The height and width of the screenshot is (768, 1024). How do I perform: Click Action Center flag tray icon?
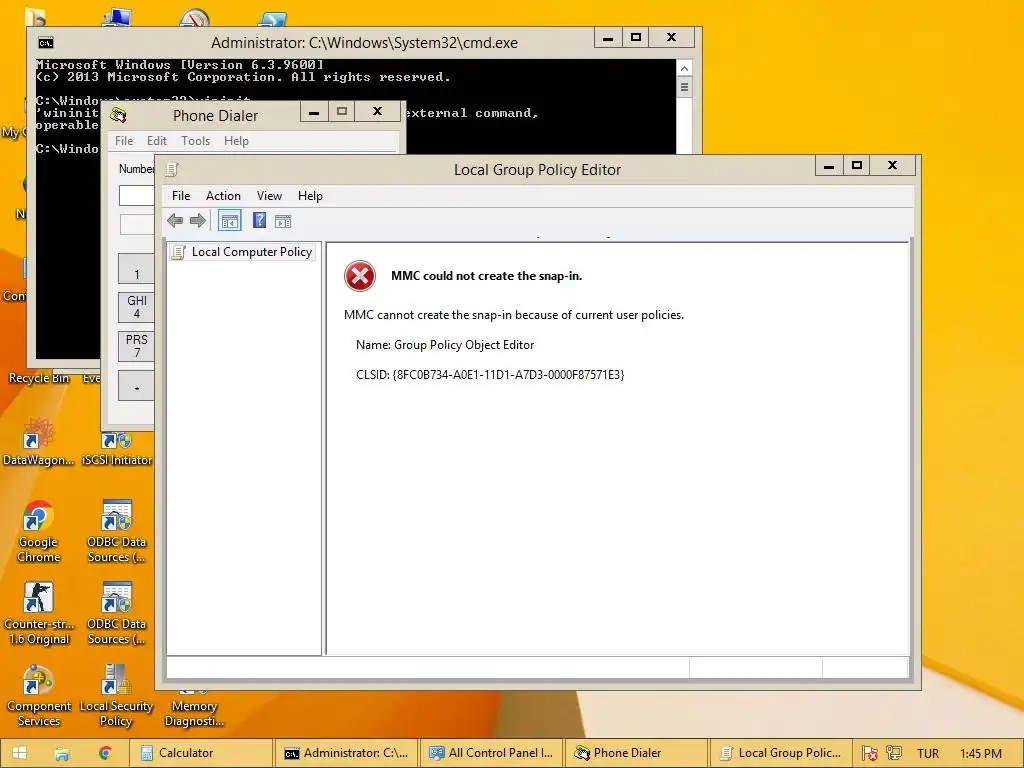pos(869,754)
